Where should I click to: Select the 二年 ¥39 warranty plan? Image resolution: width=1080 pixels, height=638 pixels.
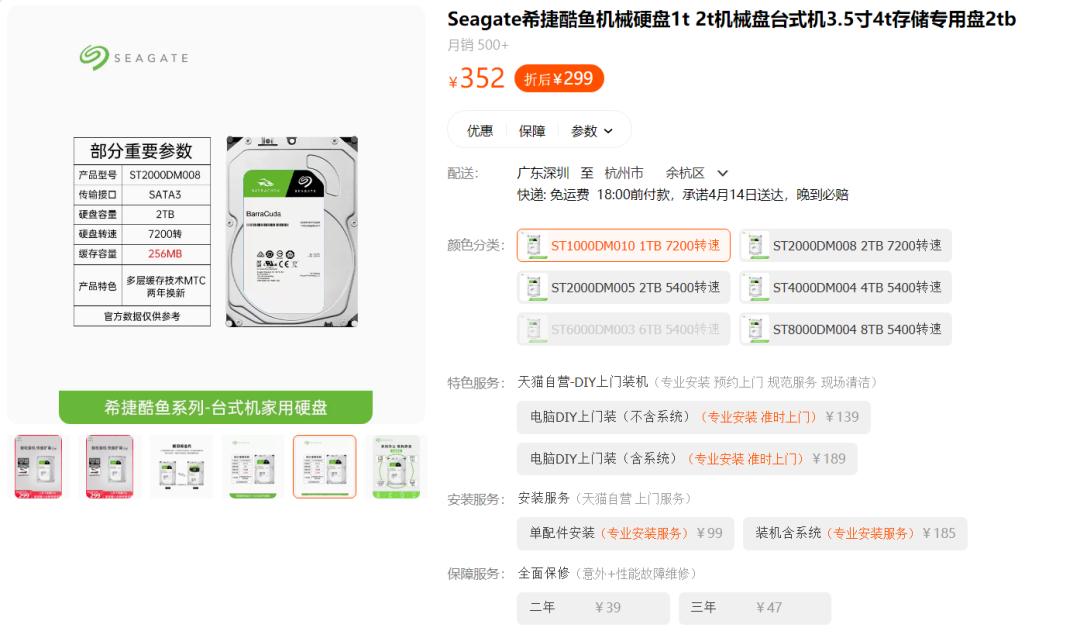(x=592, y=607)
